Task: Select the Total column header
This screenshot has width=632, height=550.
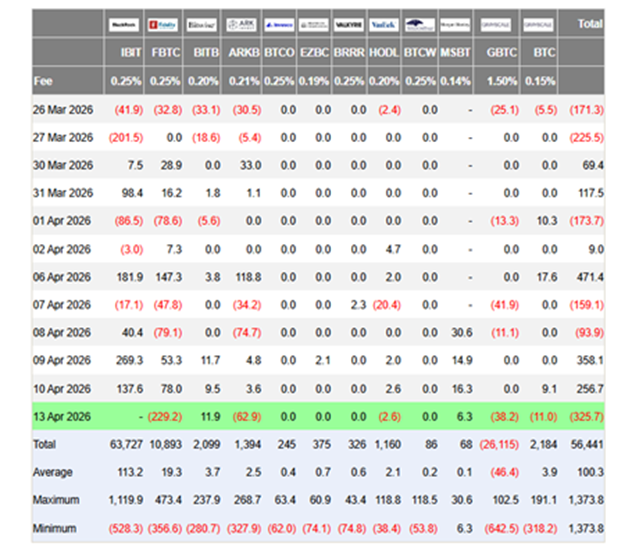Action: tap(590, 24)
